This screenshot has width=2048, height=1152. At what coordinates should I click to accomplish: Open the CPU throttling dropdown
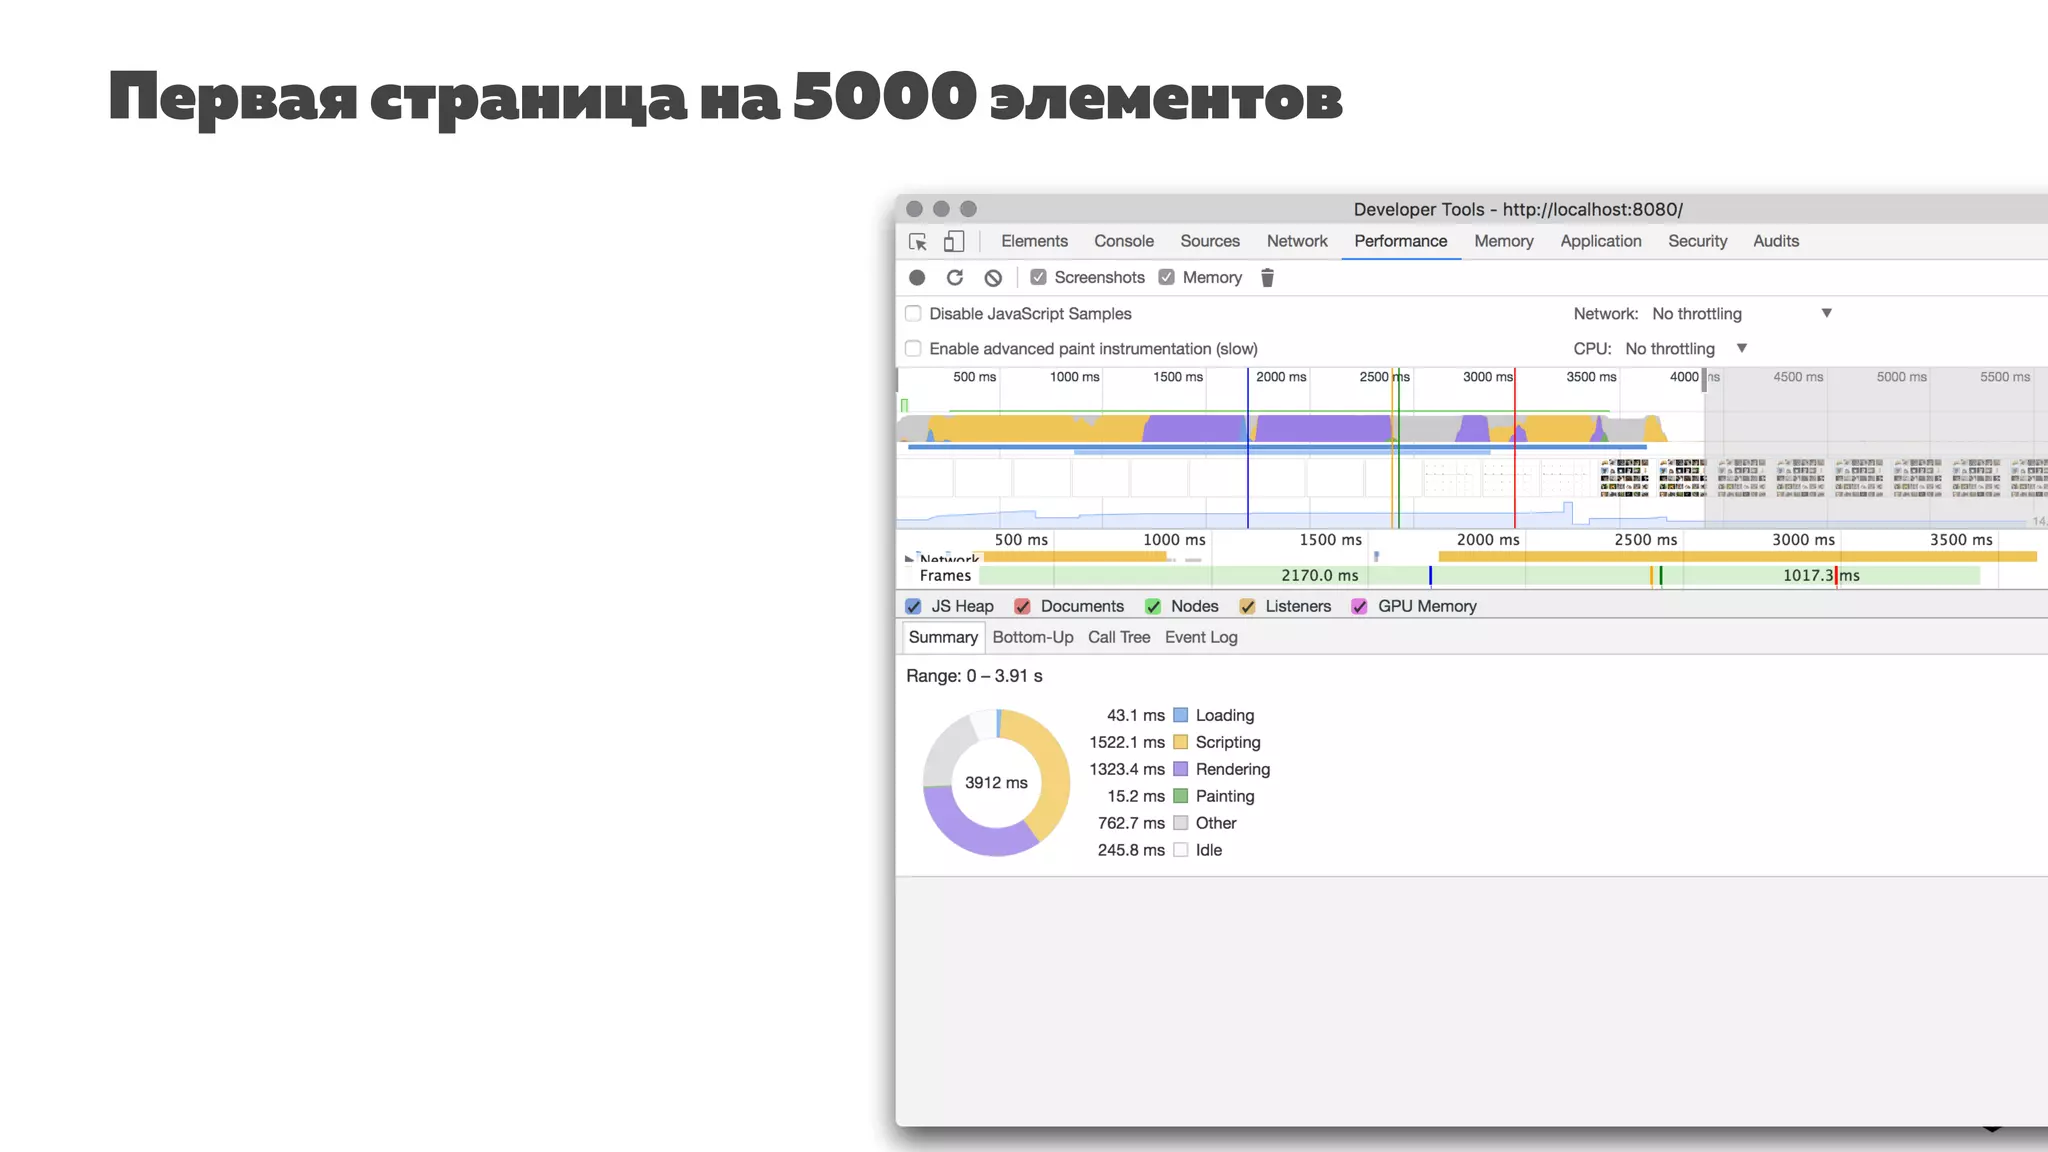click(x=1686, y=348)
